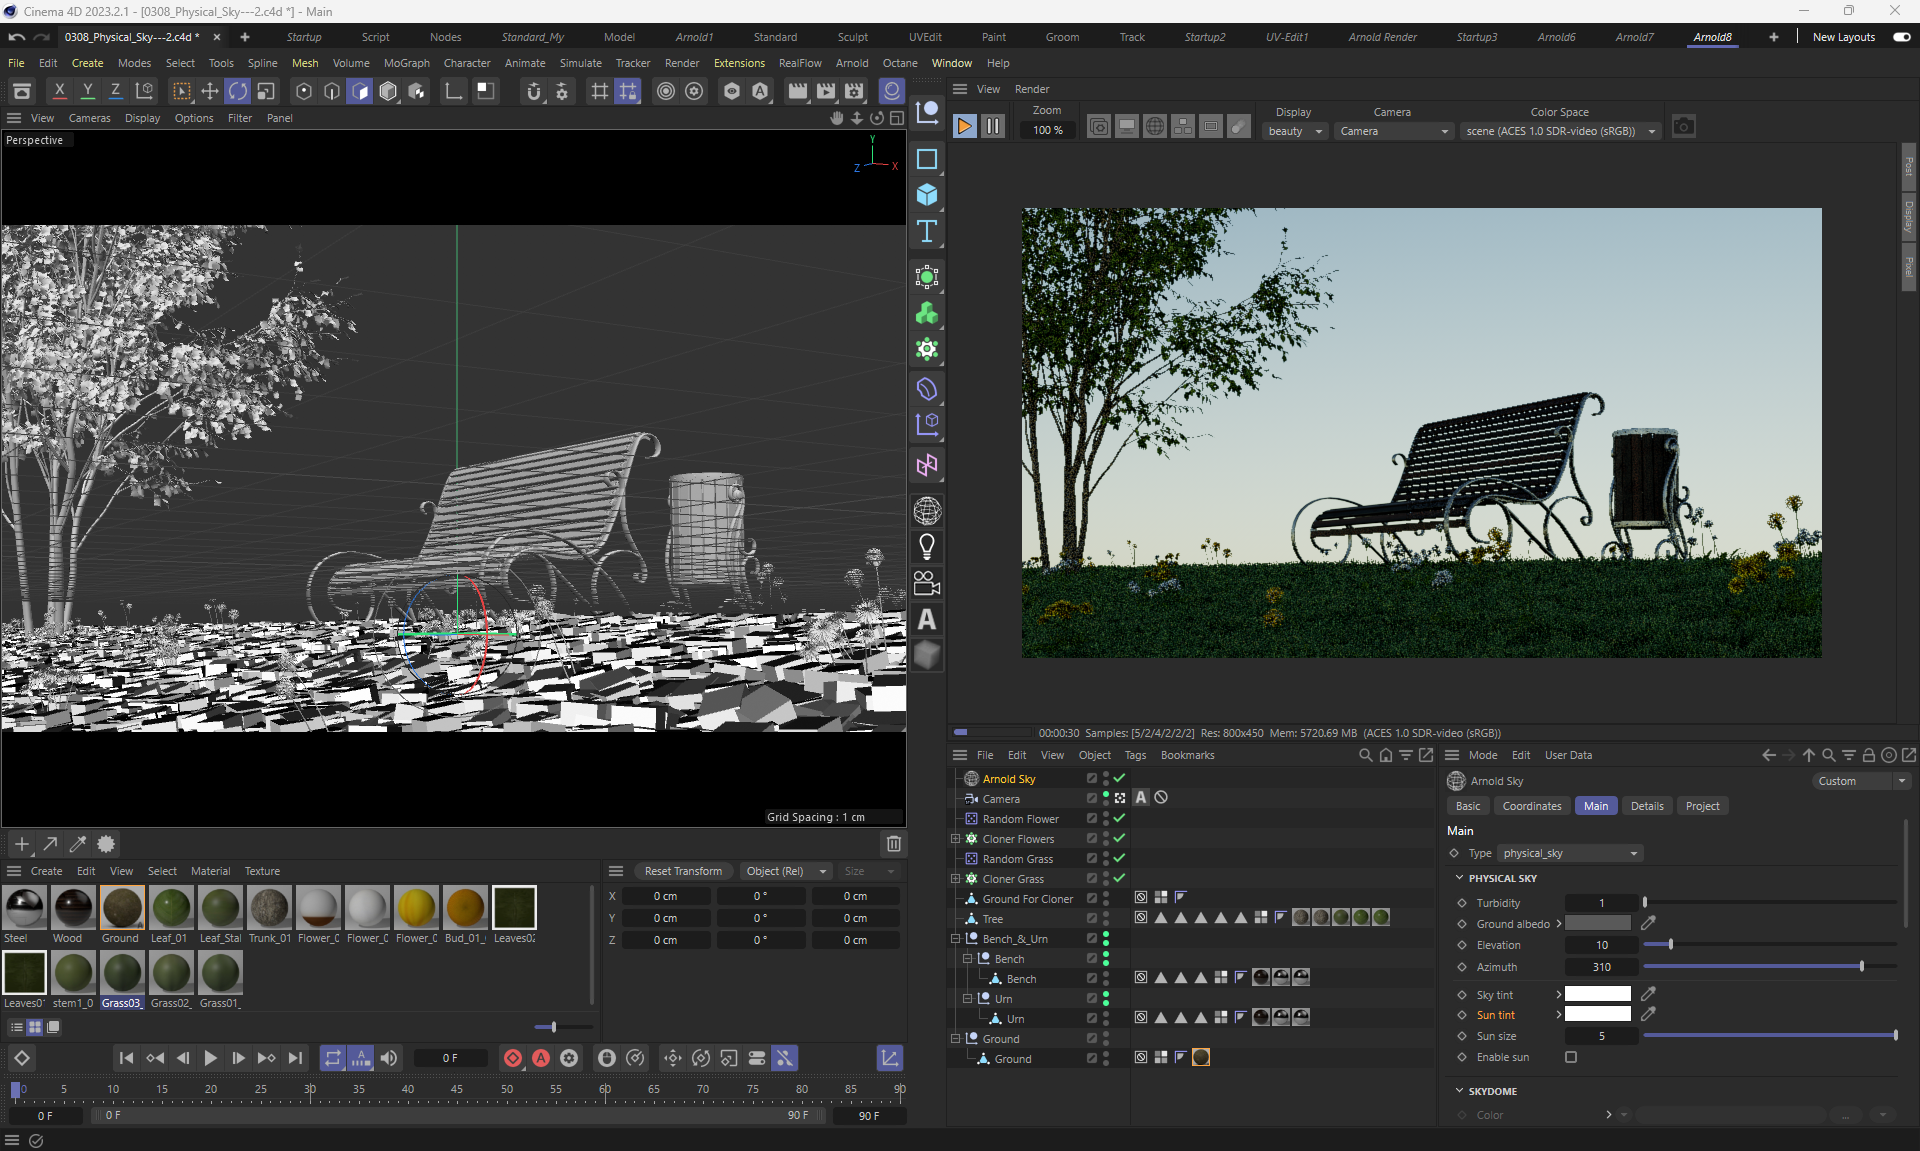This screenshot has width=1920, height=1151.
Task: Click the Sky tint color swatch
Action: [x=1597, y=994]
